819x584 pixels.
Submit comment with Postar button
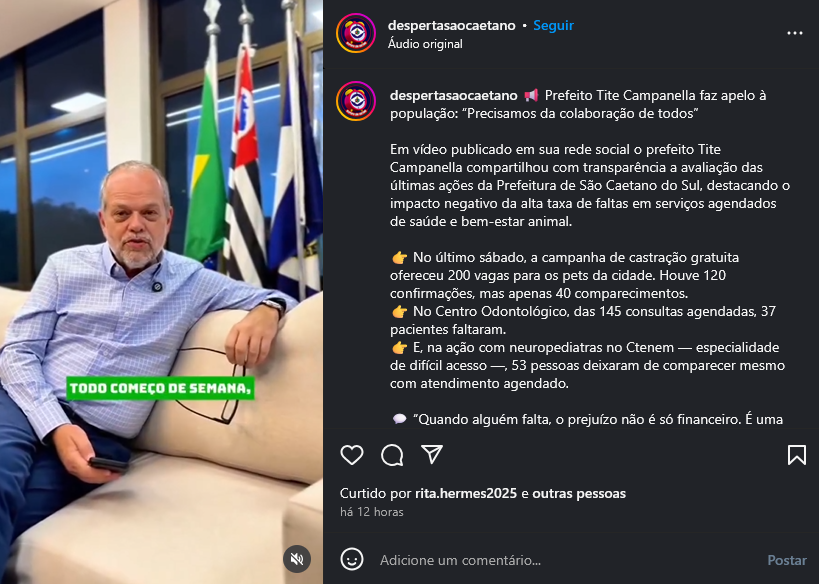(x=787, y=560)
